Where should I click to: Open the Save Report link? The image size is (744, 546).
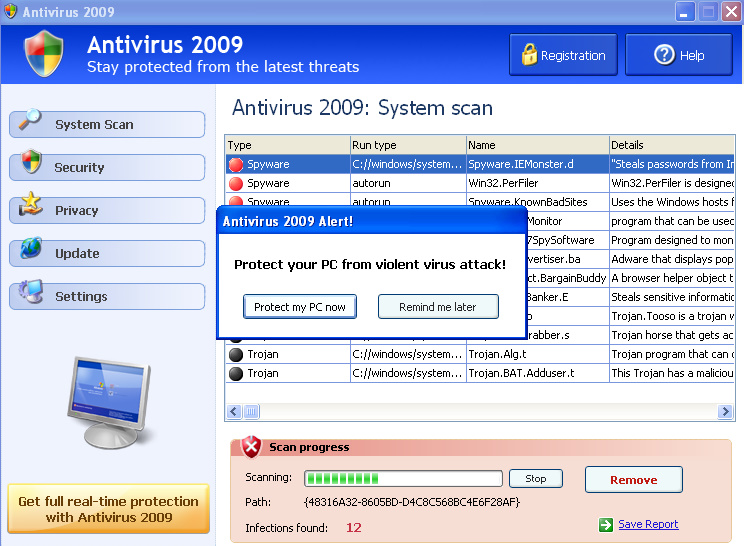tap(648, 524)
